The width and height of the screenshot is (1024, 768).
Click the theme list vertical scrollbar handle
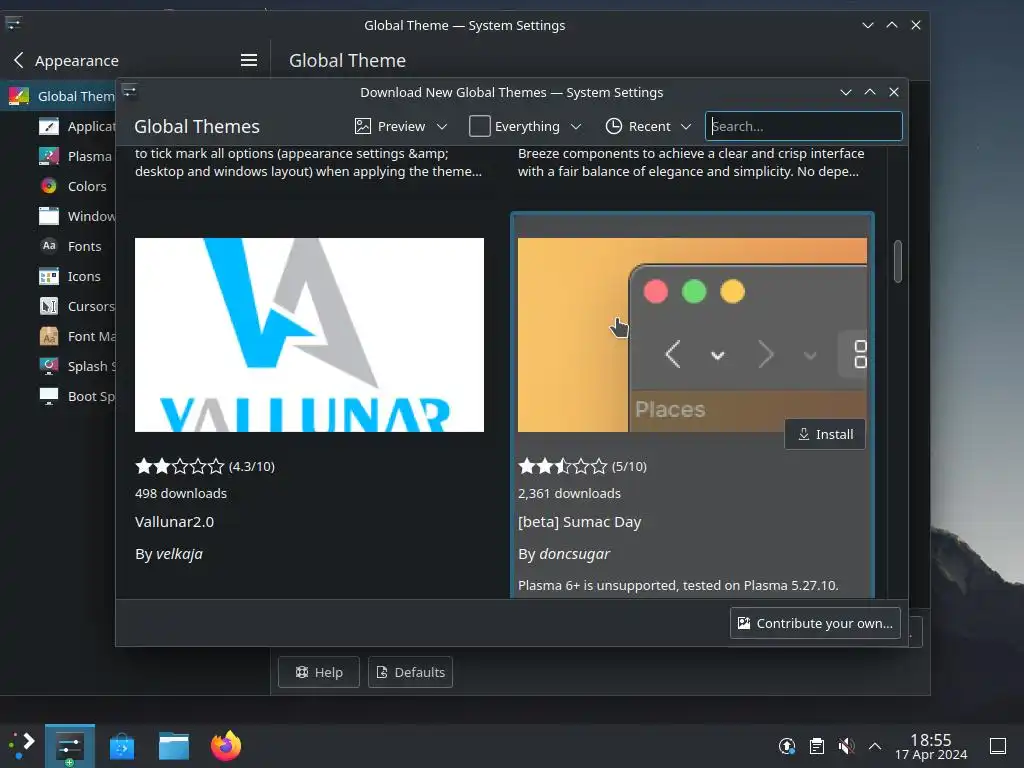tap(898, 261)
